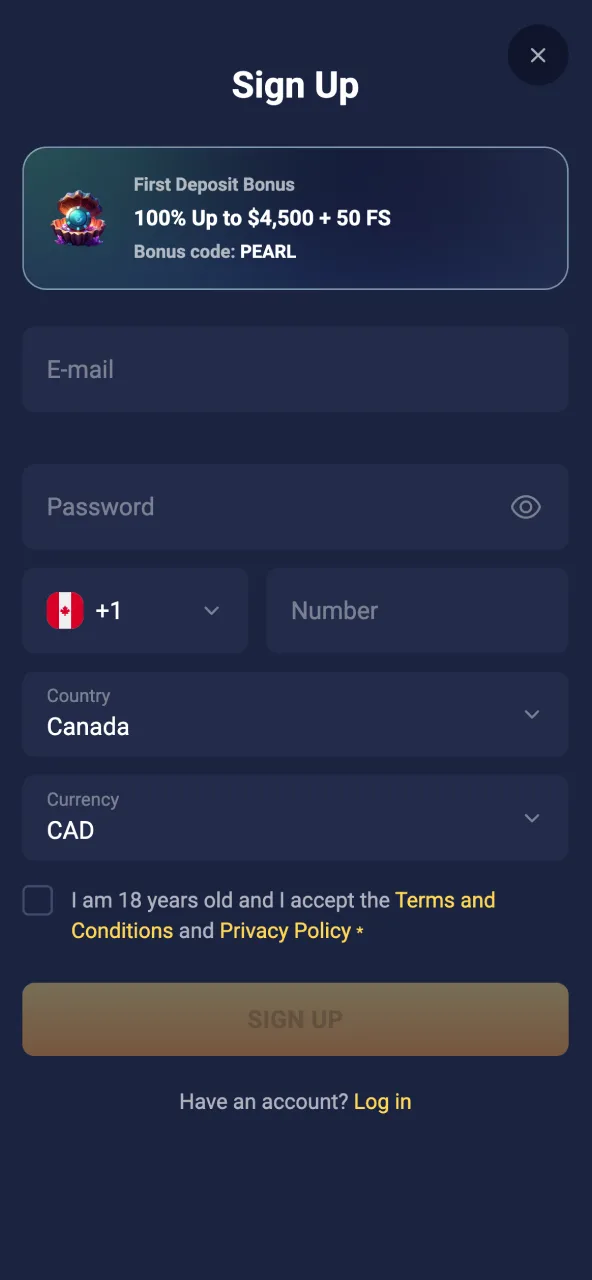Select the chevron beside the phone code
The width and height of the screenshot is (592, 1280).
tap(211, 610)
